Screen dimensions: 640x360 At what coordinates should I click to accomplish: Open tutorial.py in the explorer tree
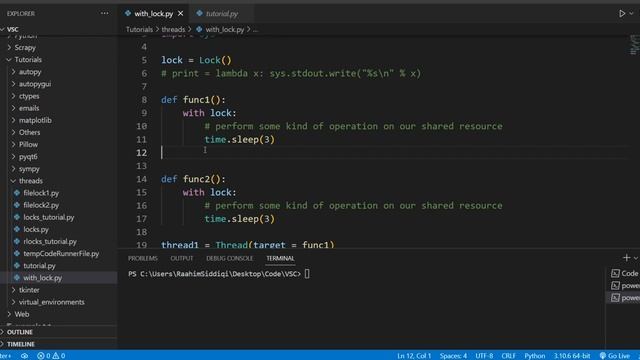click(39, 266)
